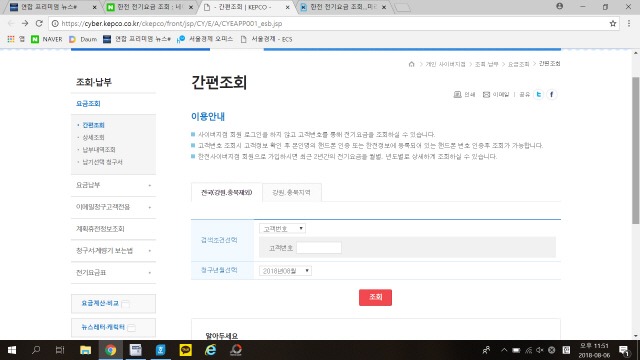Bookmark this page with the star icon
640x360 pixels.
pyautogui.click(x=613, y=23)
